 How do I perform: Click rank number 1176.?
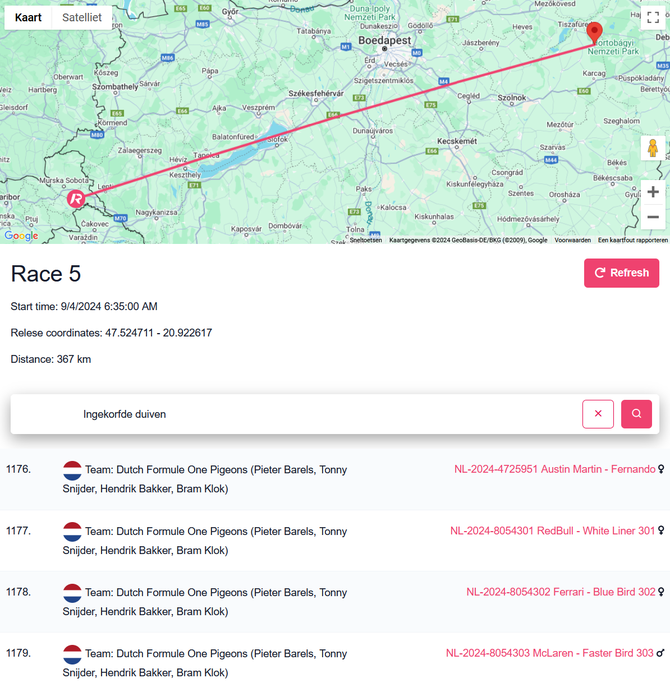19,469
